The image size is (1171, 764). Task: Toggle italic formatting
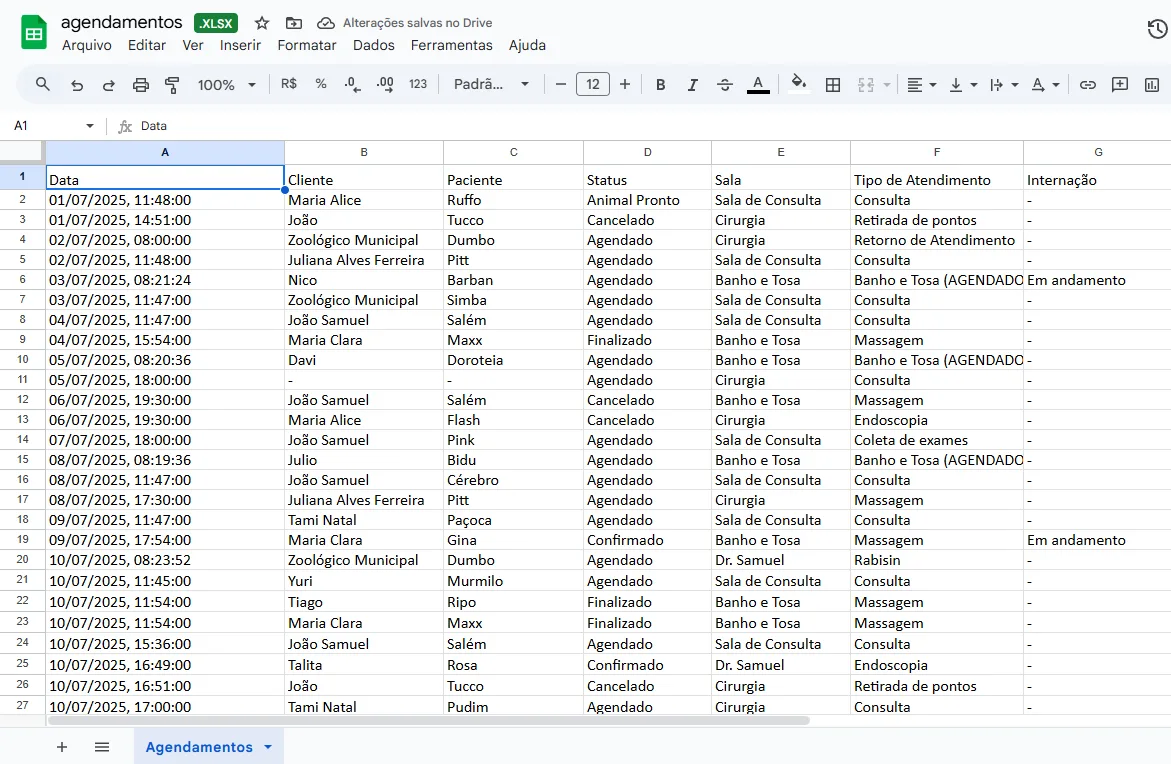coord(692,85)
